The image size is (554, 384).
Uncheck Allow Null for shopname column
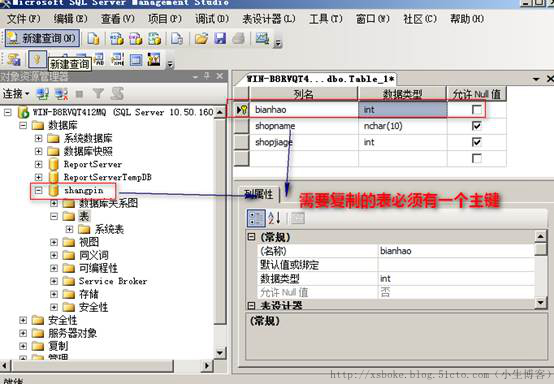point(477,126)
